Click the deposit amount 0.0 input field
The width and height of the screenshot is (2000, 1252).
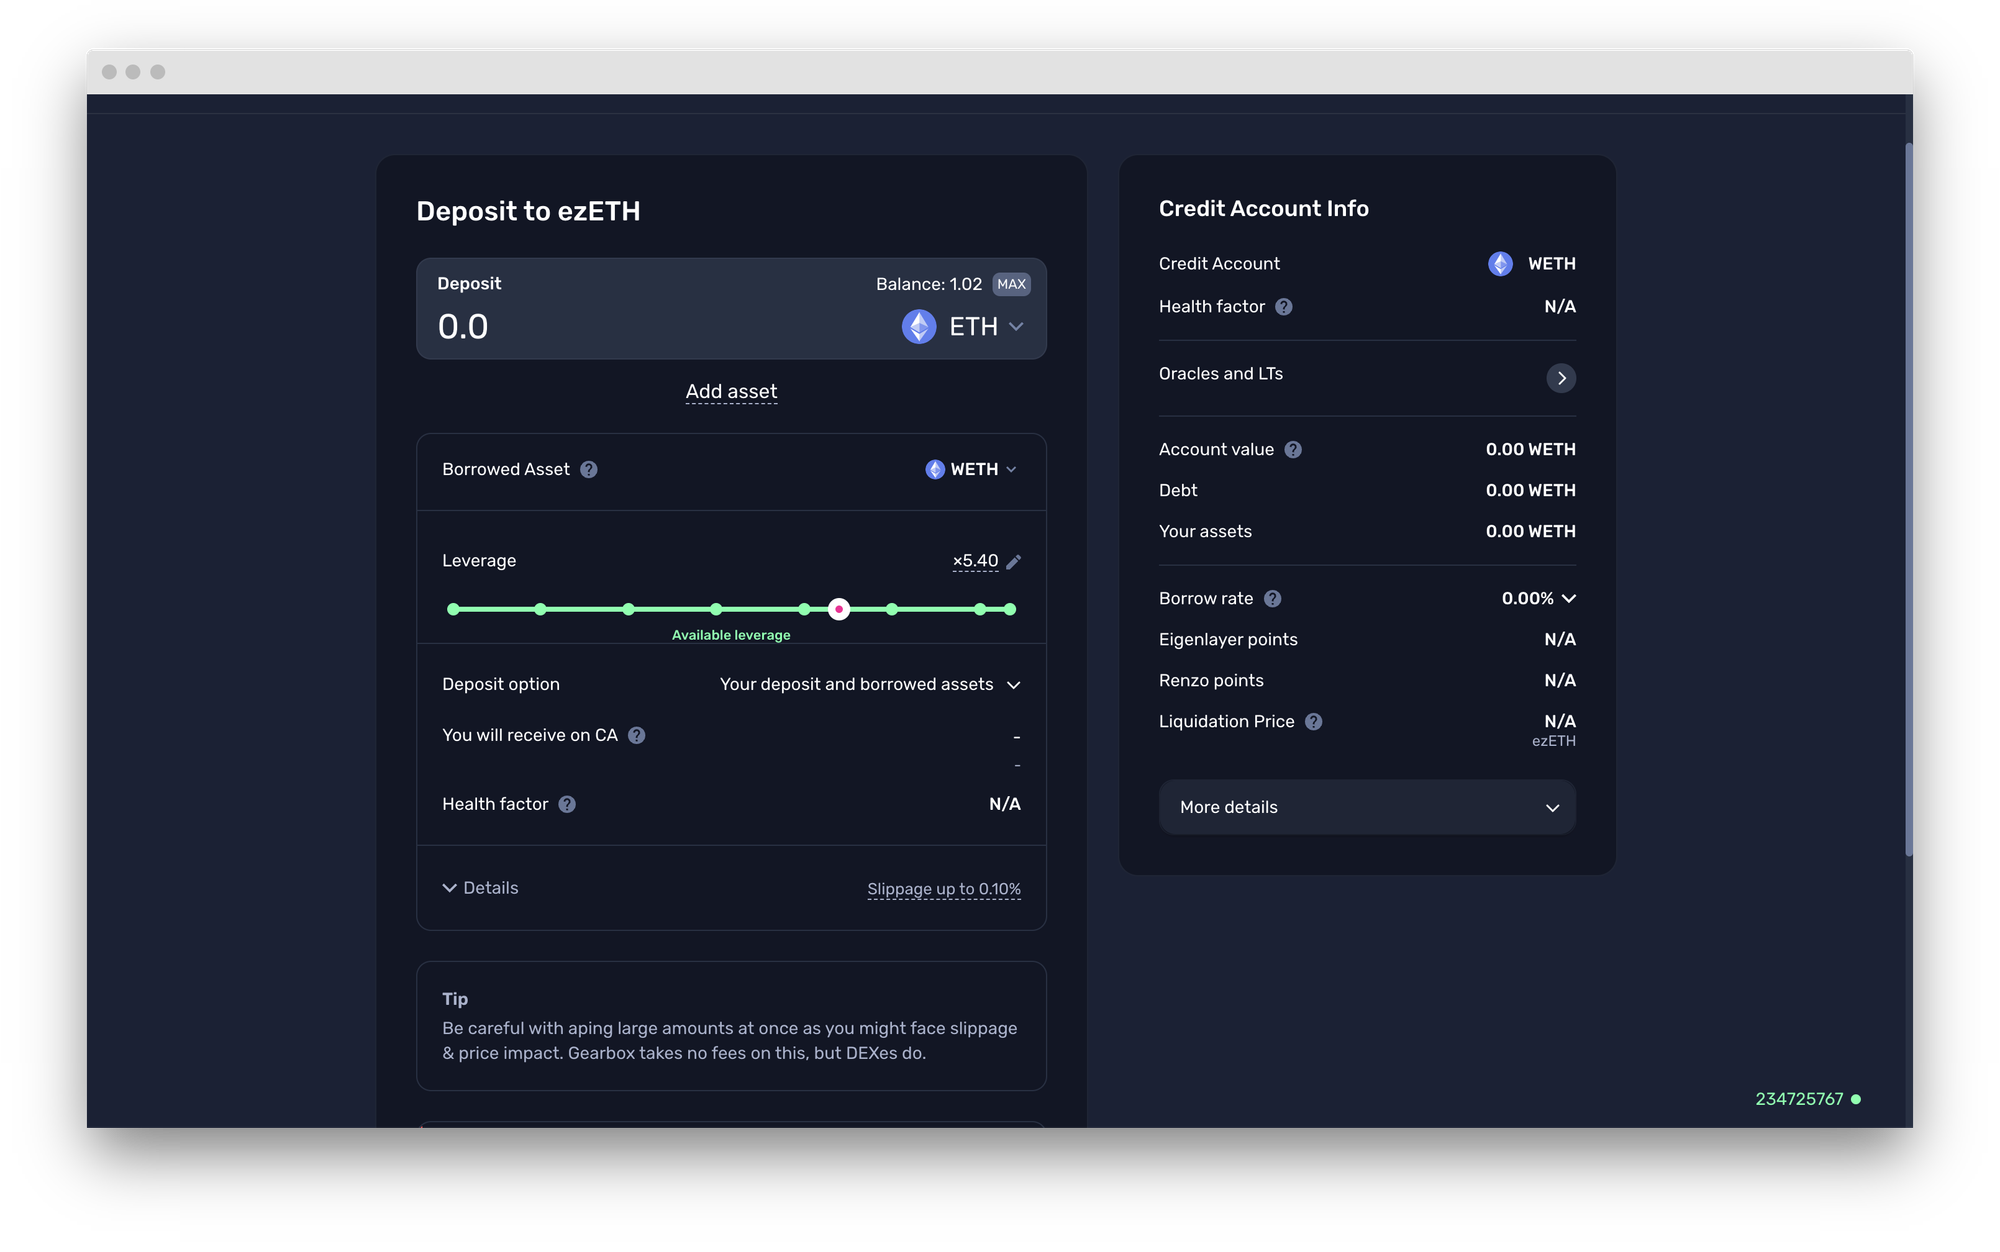point(600,327)
